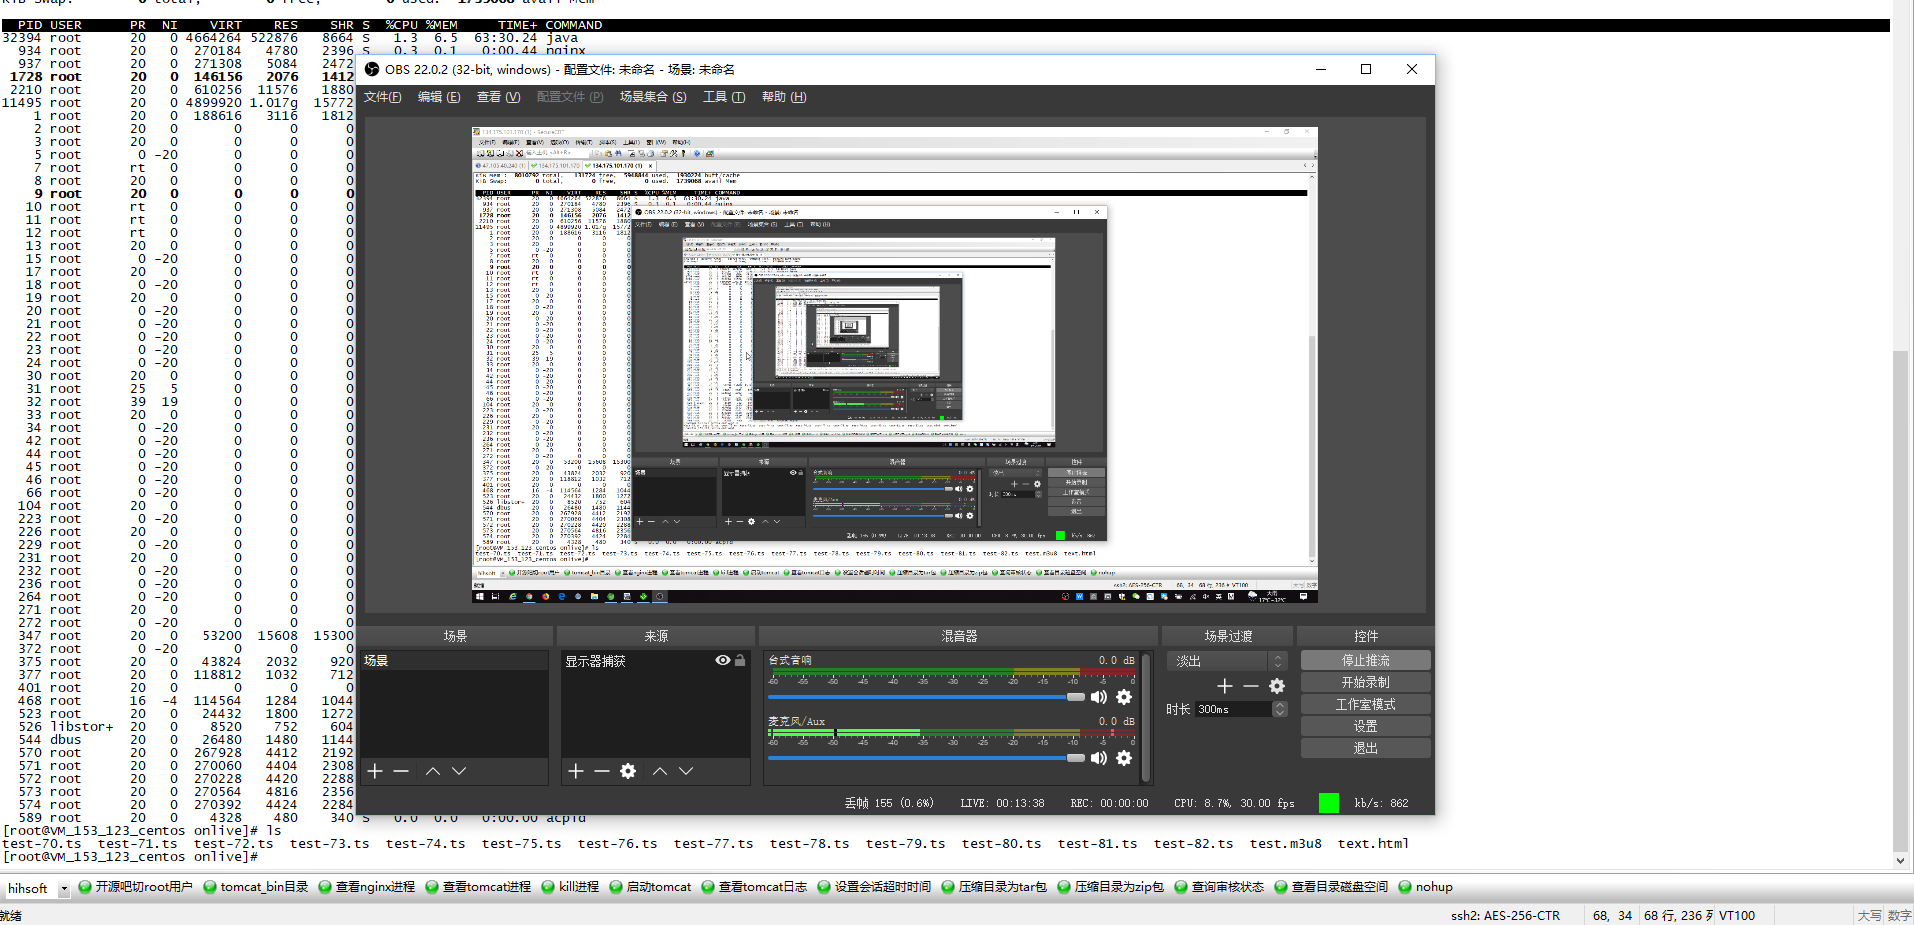Open settings gear for 麦克风/Aux mixer
The height and width of the screenshot is (925, 1914).
[x=1124, y=758]
